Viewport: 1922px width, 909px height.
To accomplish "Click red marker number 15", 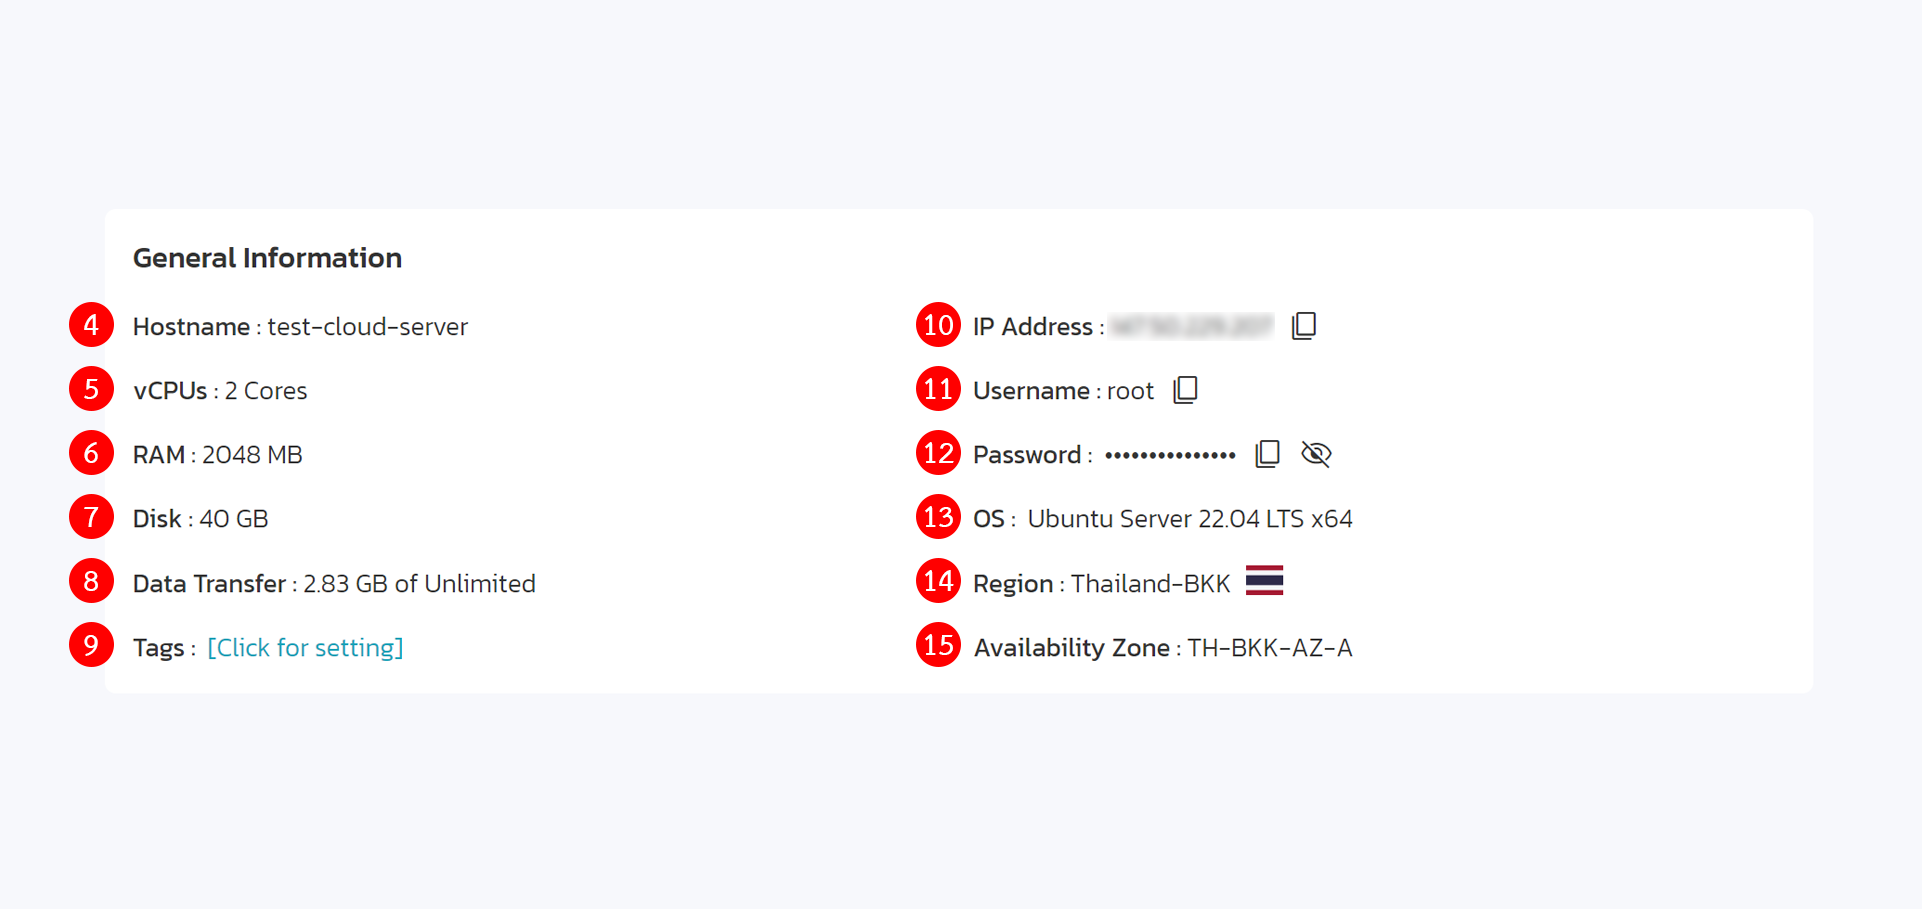I will pyautogui.click(x=938, y=645).
